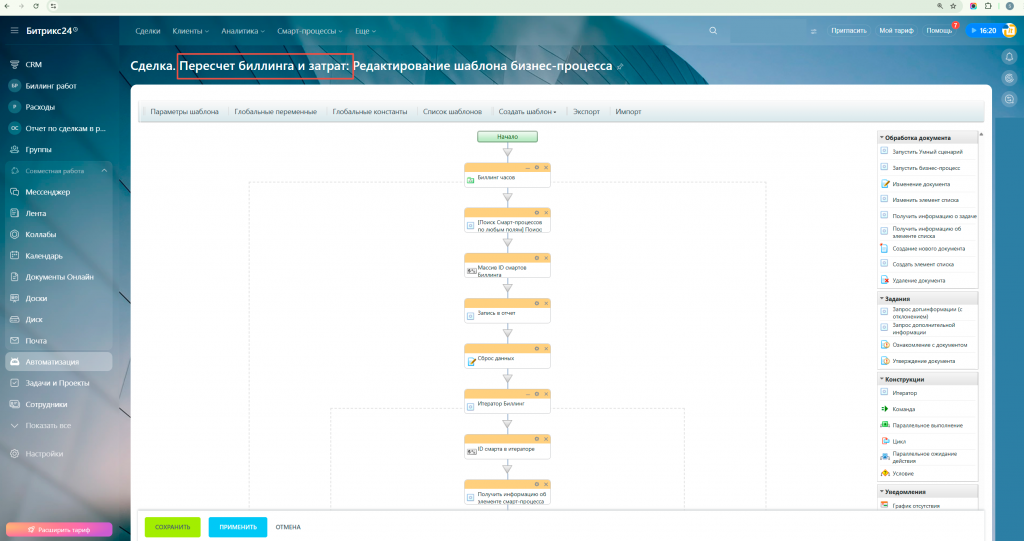Click the Почта envelope icon
Image resolution: width=1024 pixels, height=541 pixels.
tap(14, 340)
